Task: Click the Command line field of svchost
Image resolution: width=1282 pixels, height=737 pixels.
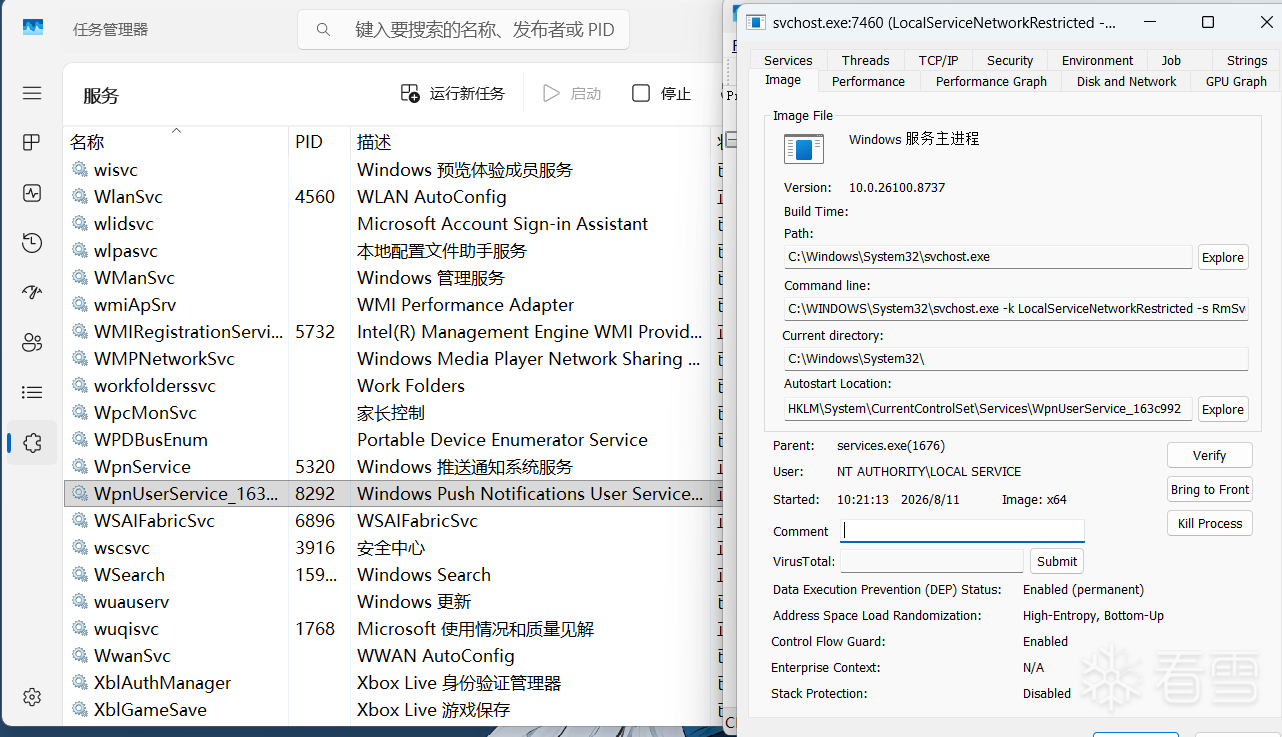Action: [1016, 309]
